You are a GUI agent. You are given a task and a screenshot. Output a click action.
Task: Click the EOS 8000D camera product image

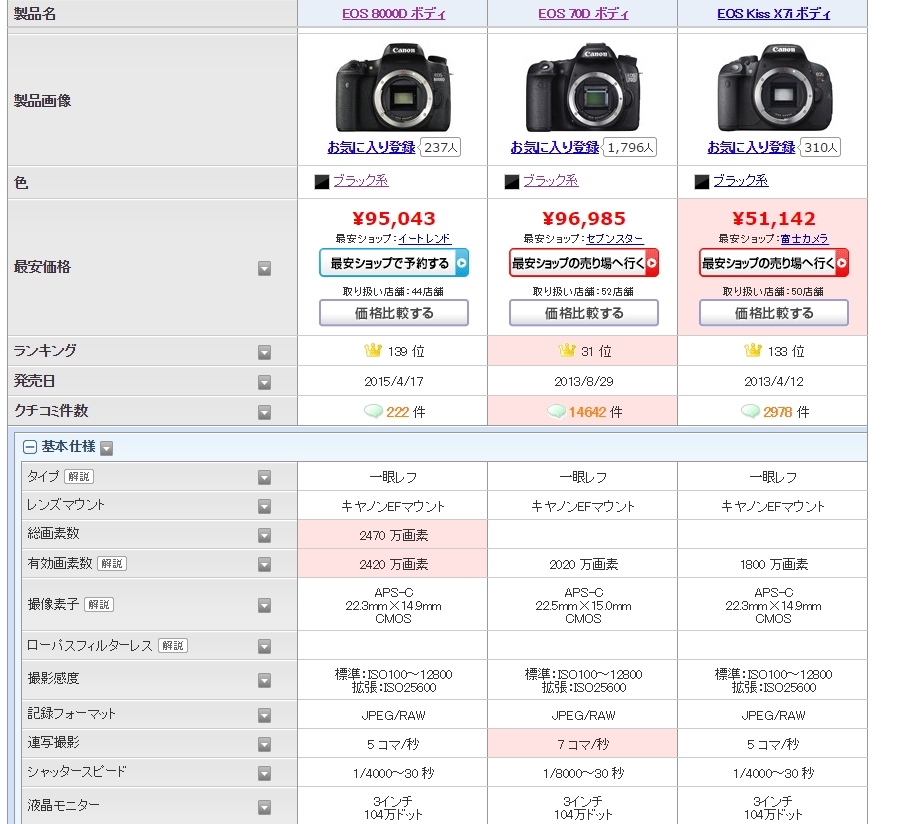tap(393, 88)
